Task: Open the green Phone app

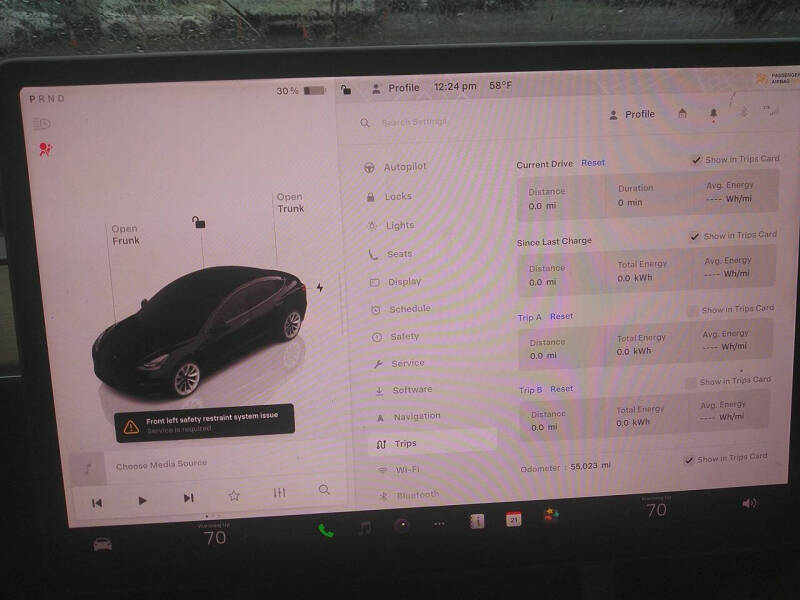Action: [326, 531]
